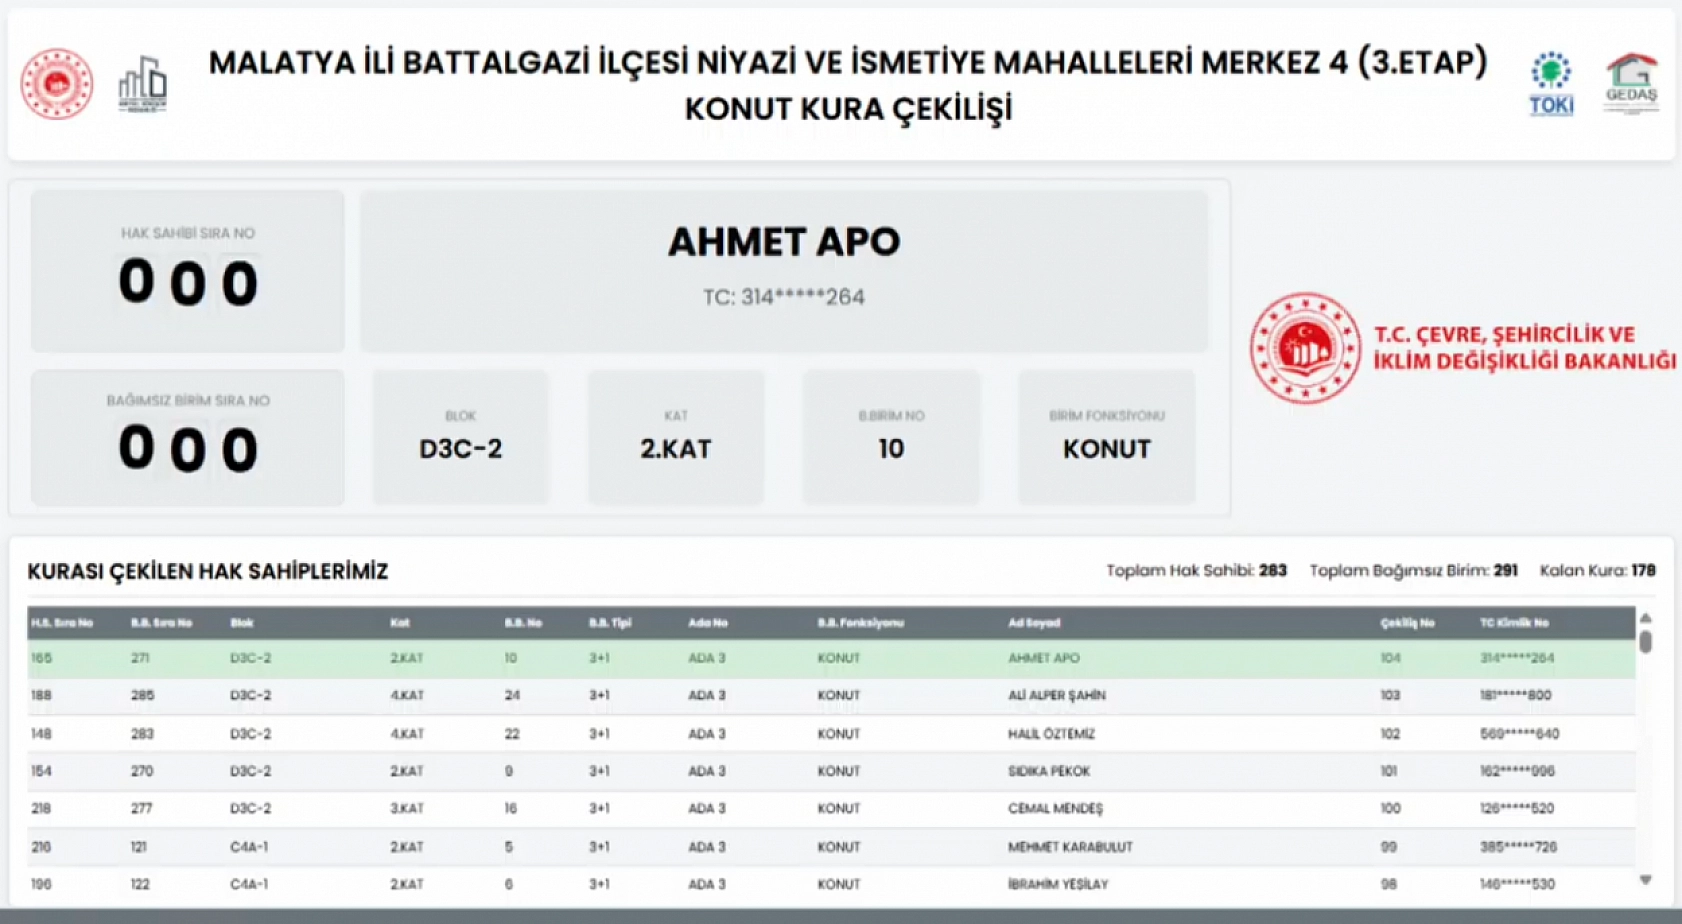Select the HALİL ÖZTEMİZ table row
The height and width of the screenshot is (924, 1682).
click(700, 733)
